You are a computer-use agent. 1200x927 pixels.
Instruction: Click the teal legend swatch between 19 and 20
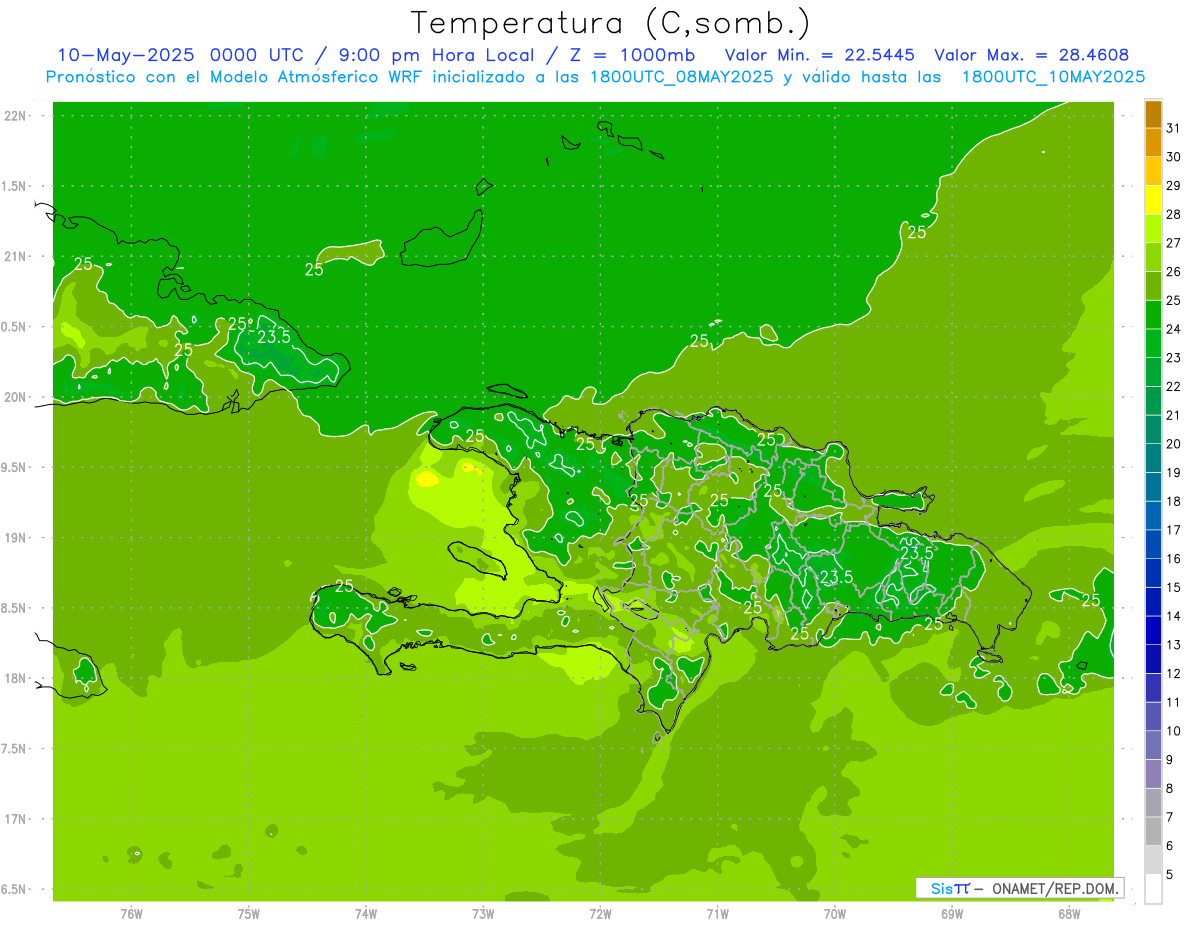tap(1153, 458)
